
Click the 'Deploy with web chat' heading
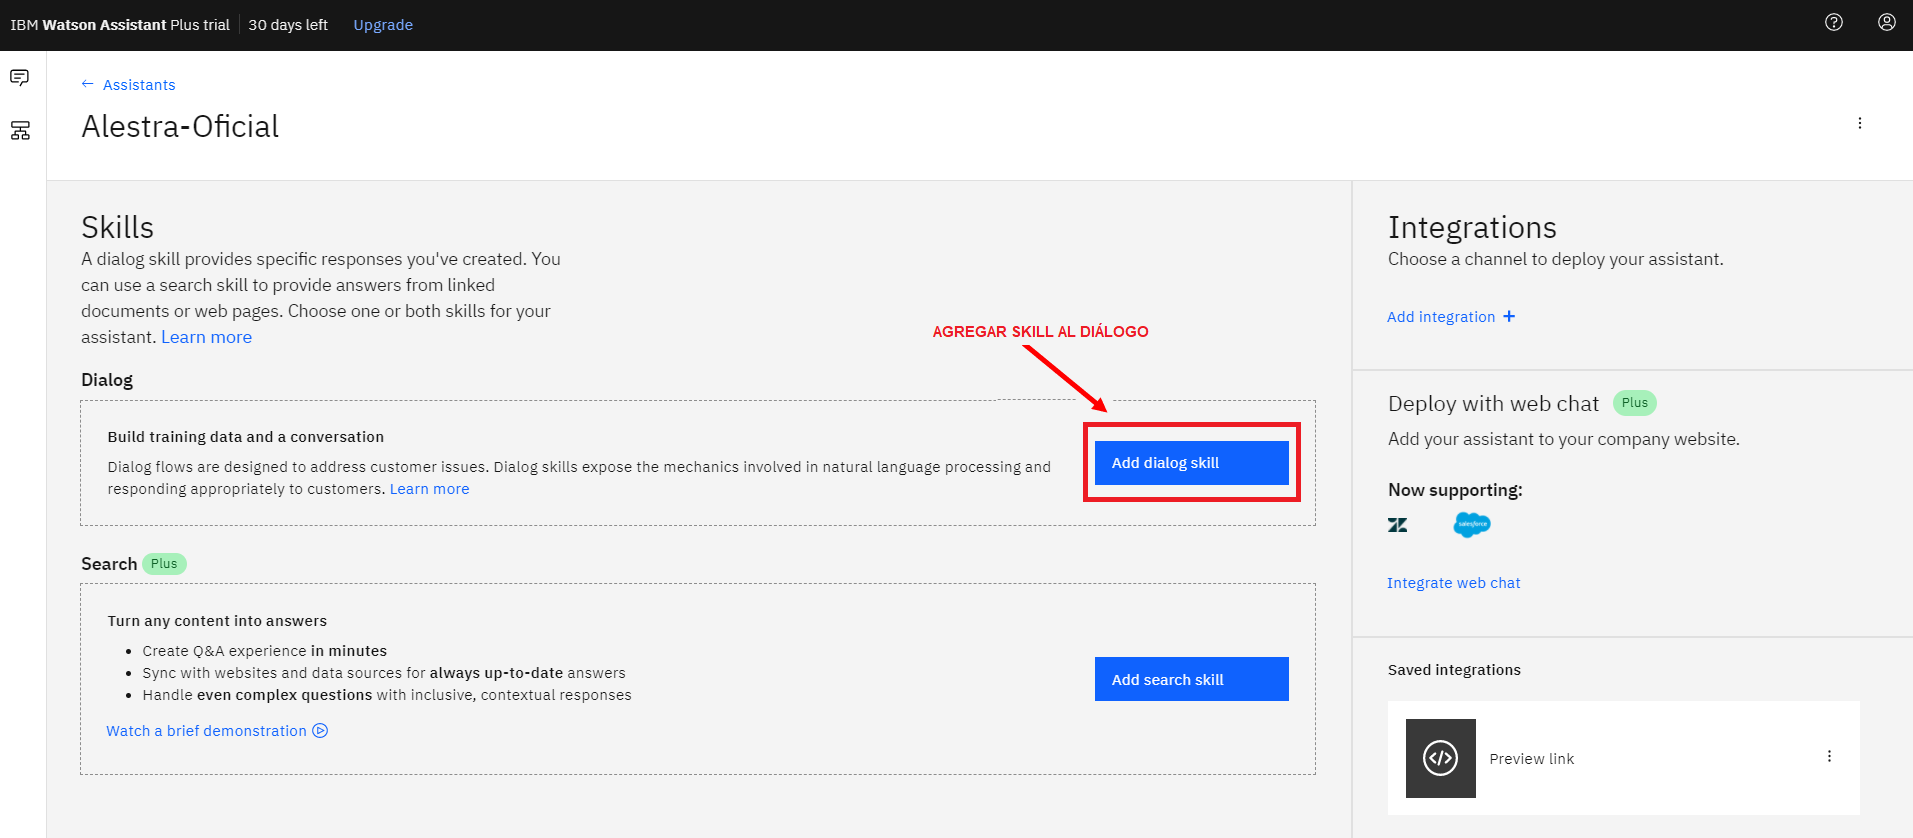1493,403
